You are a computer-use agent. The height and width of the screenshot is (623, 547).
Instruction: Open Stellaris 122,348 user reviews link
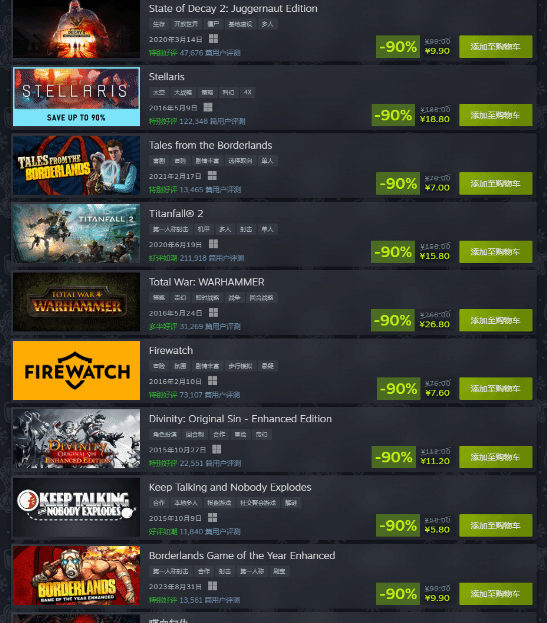(212, 121)
